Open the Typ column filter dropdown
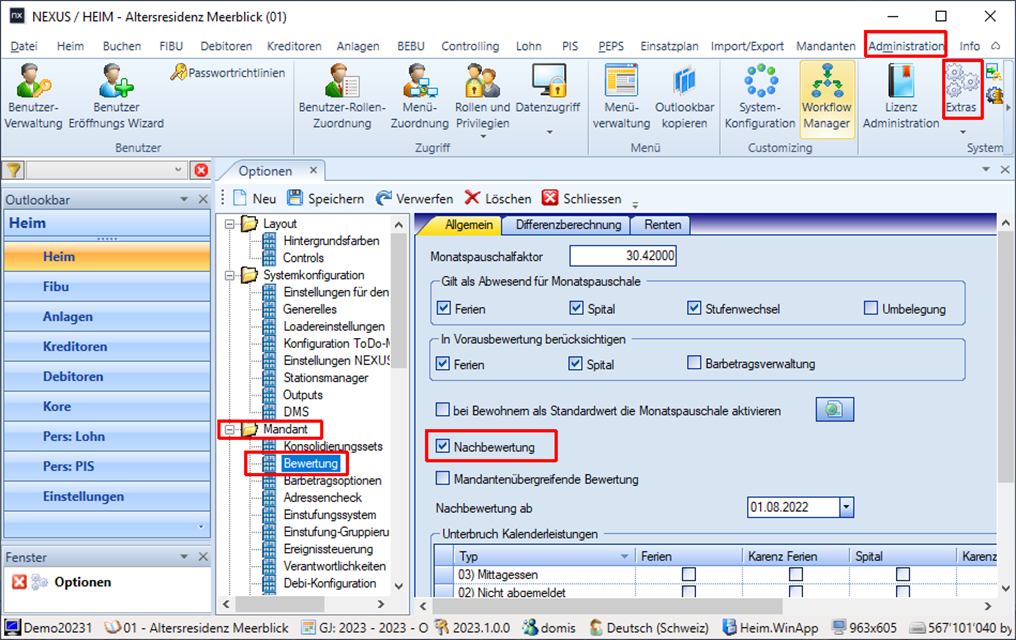 coord(625,556)
